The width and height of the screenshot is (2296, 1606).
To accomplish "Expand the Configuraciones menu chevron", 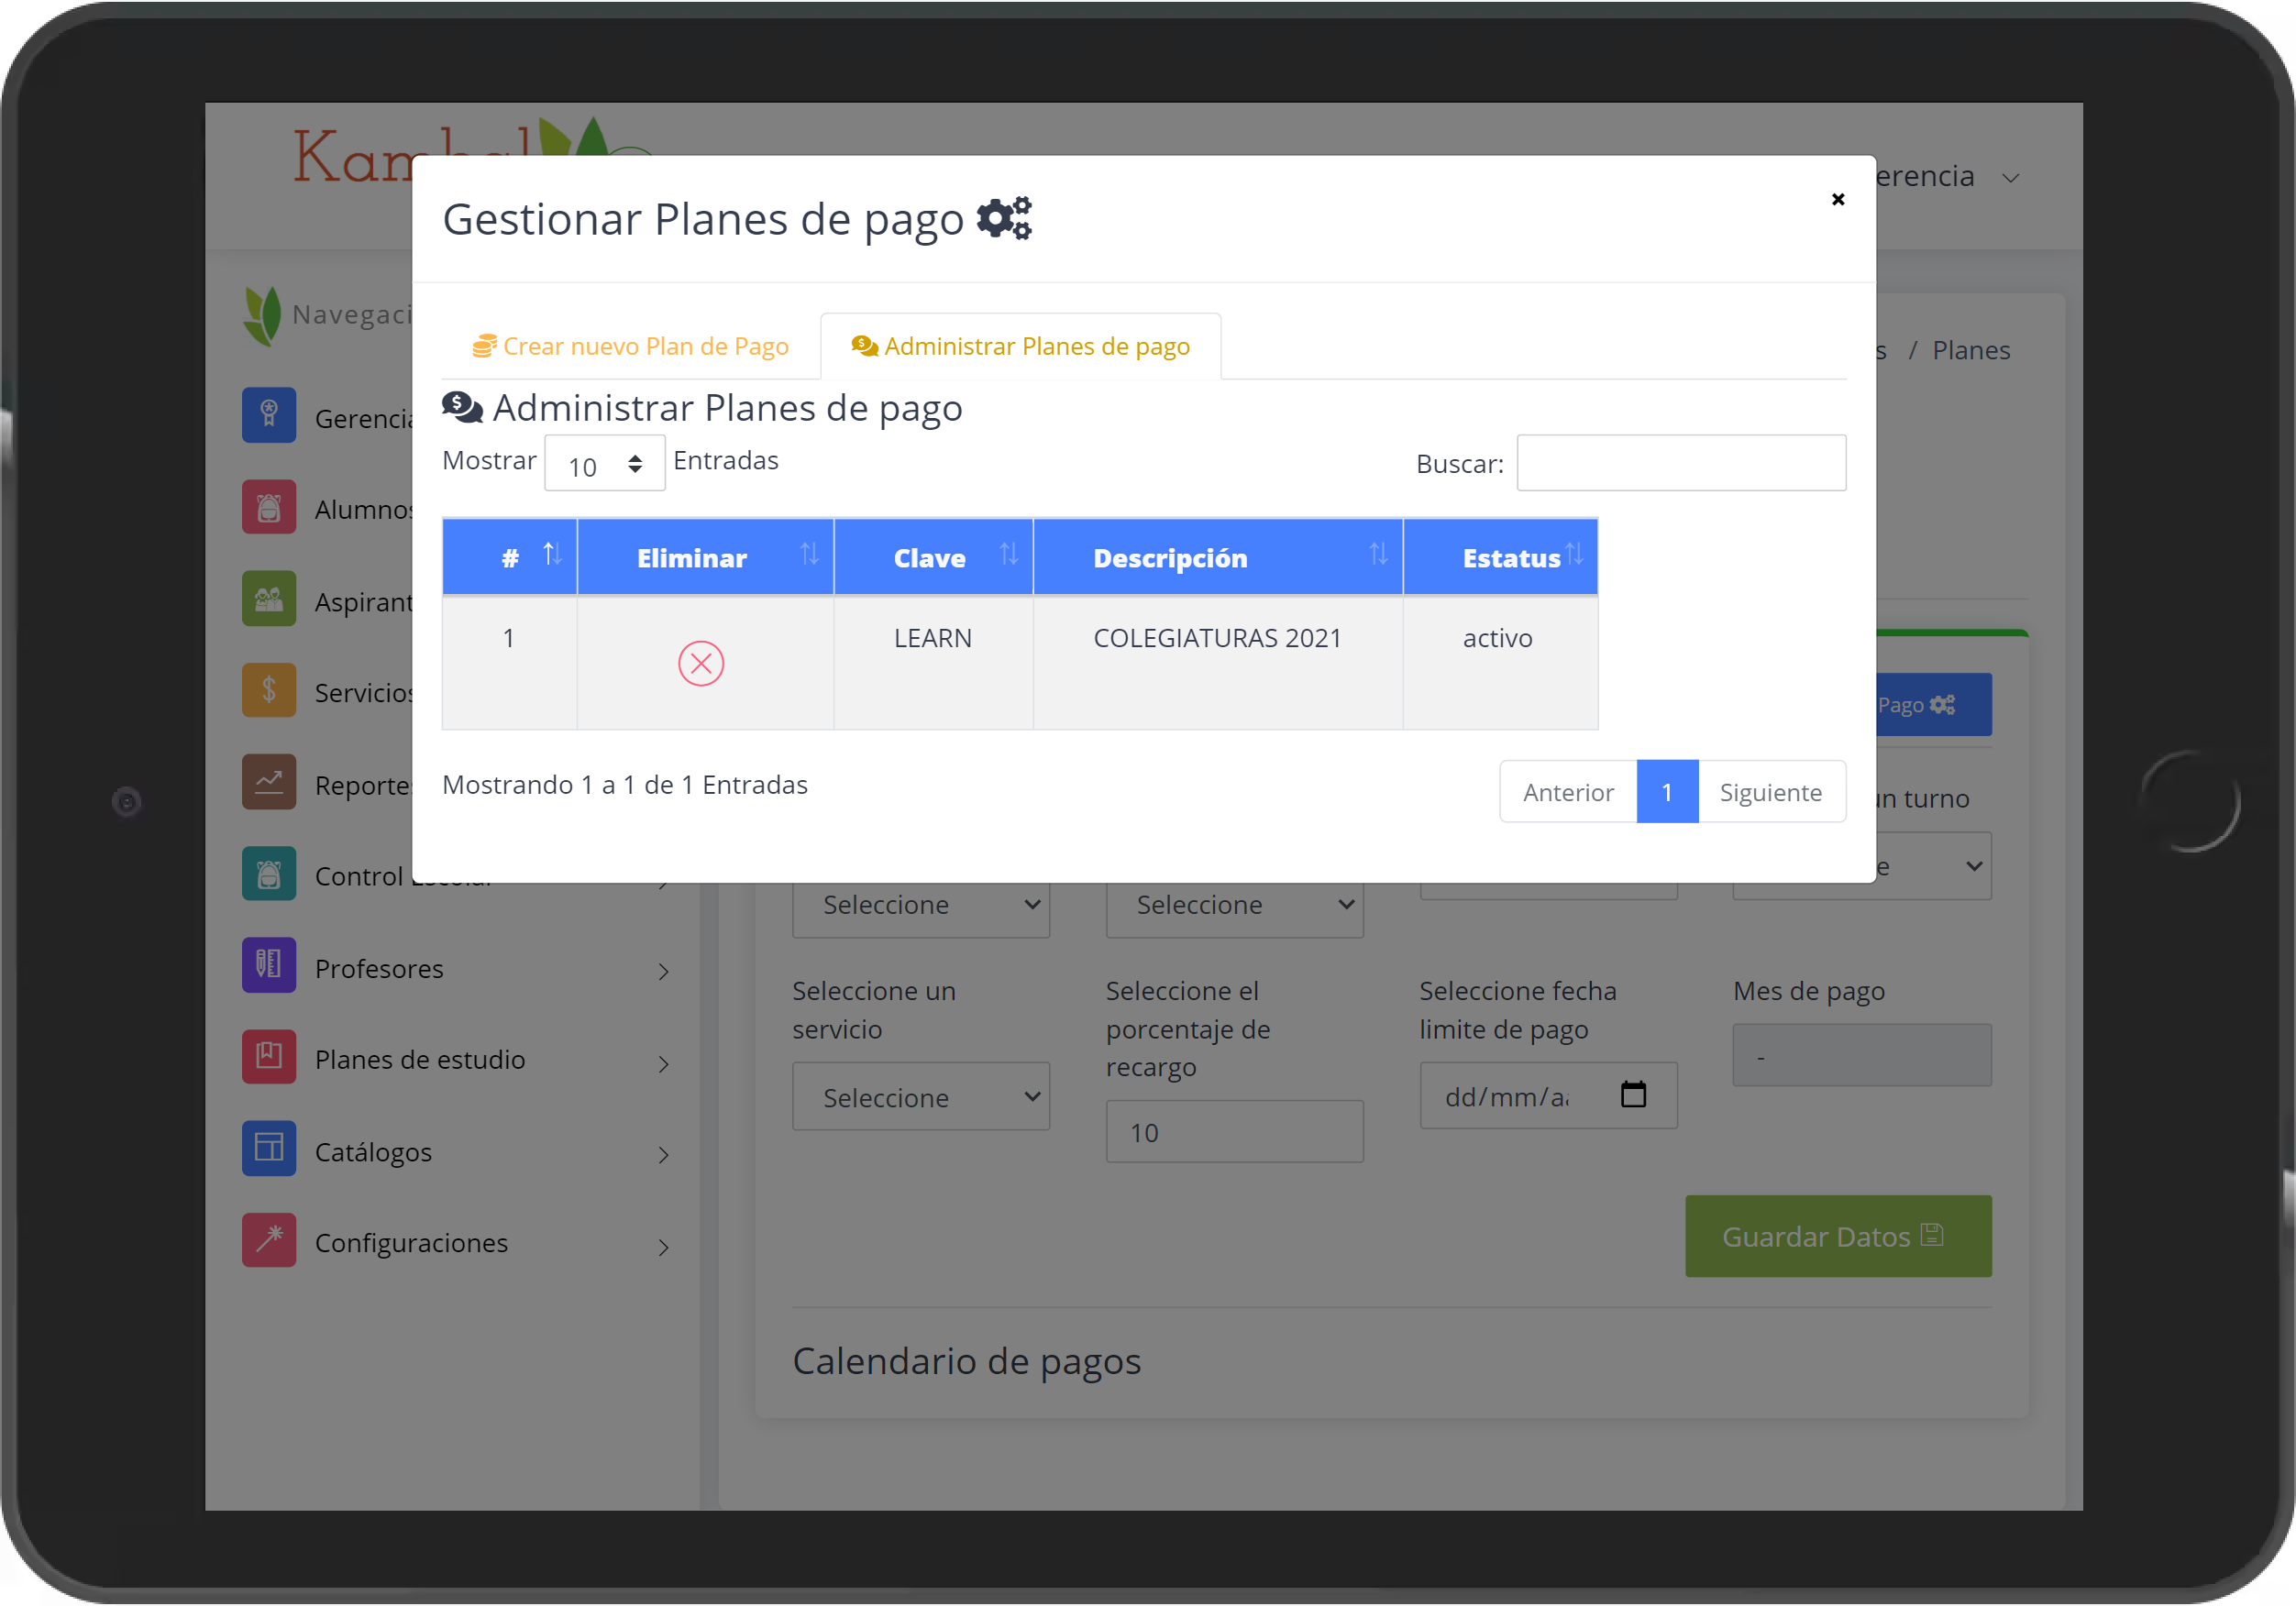I will (663, 1247).
